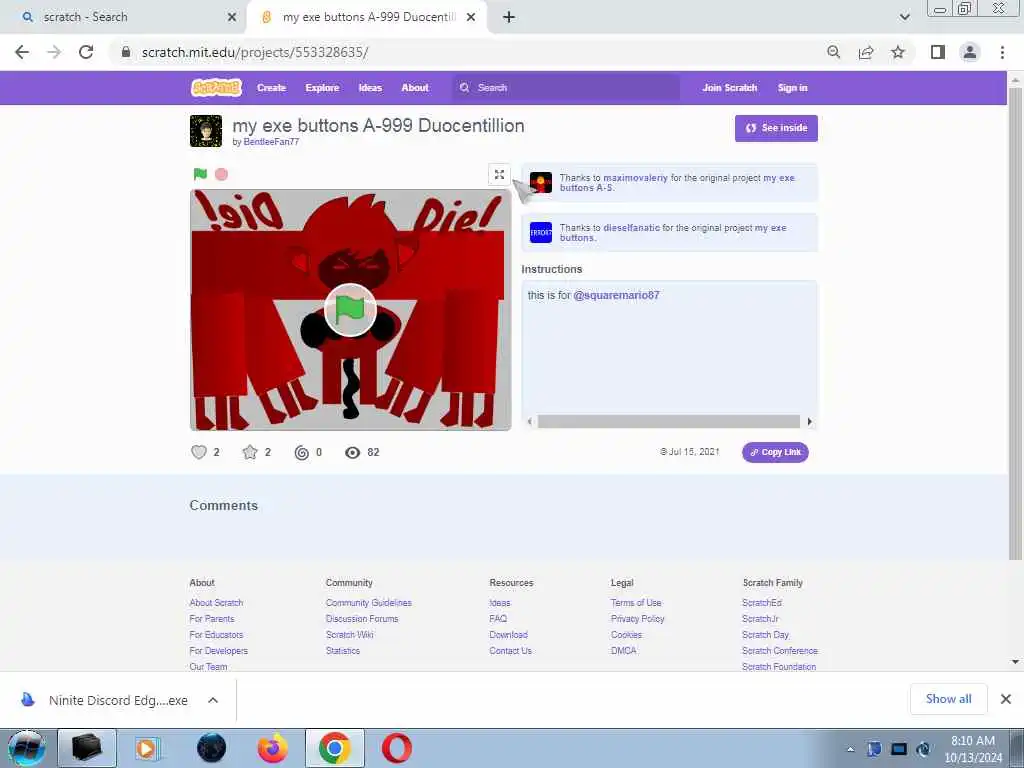Screen dimensions: 1024x768
Task: Love the project with the heart icon
Action: pos(199,452)
